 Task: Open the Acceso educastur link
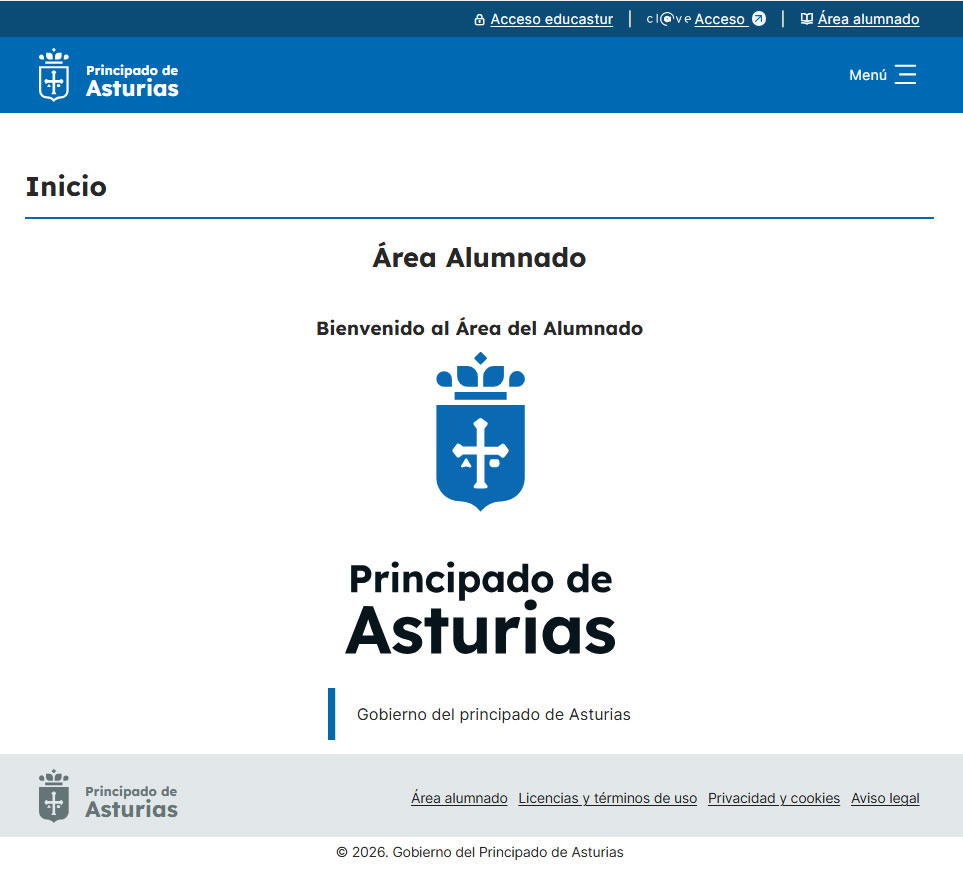pos(551,19)
